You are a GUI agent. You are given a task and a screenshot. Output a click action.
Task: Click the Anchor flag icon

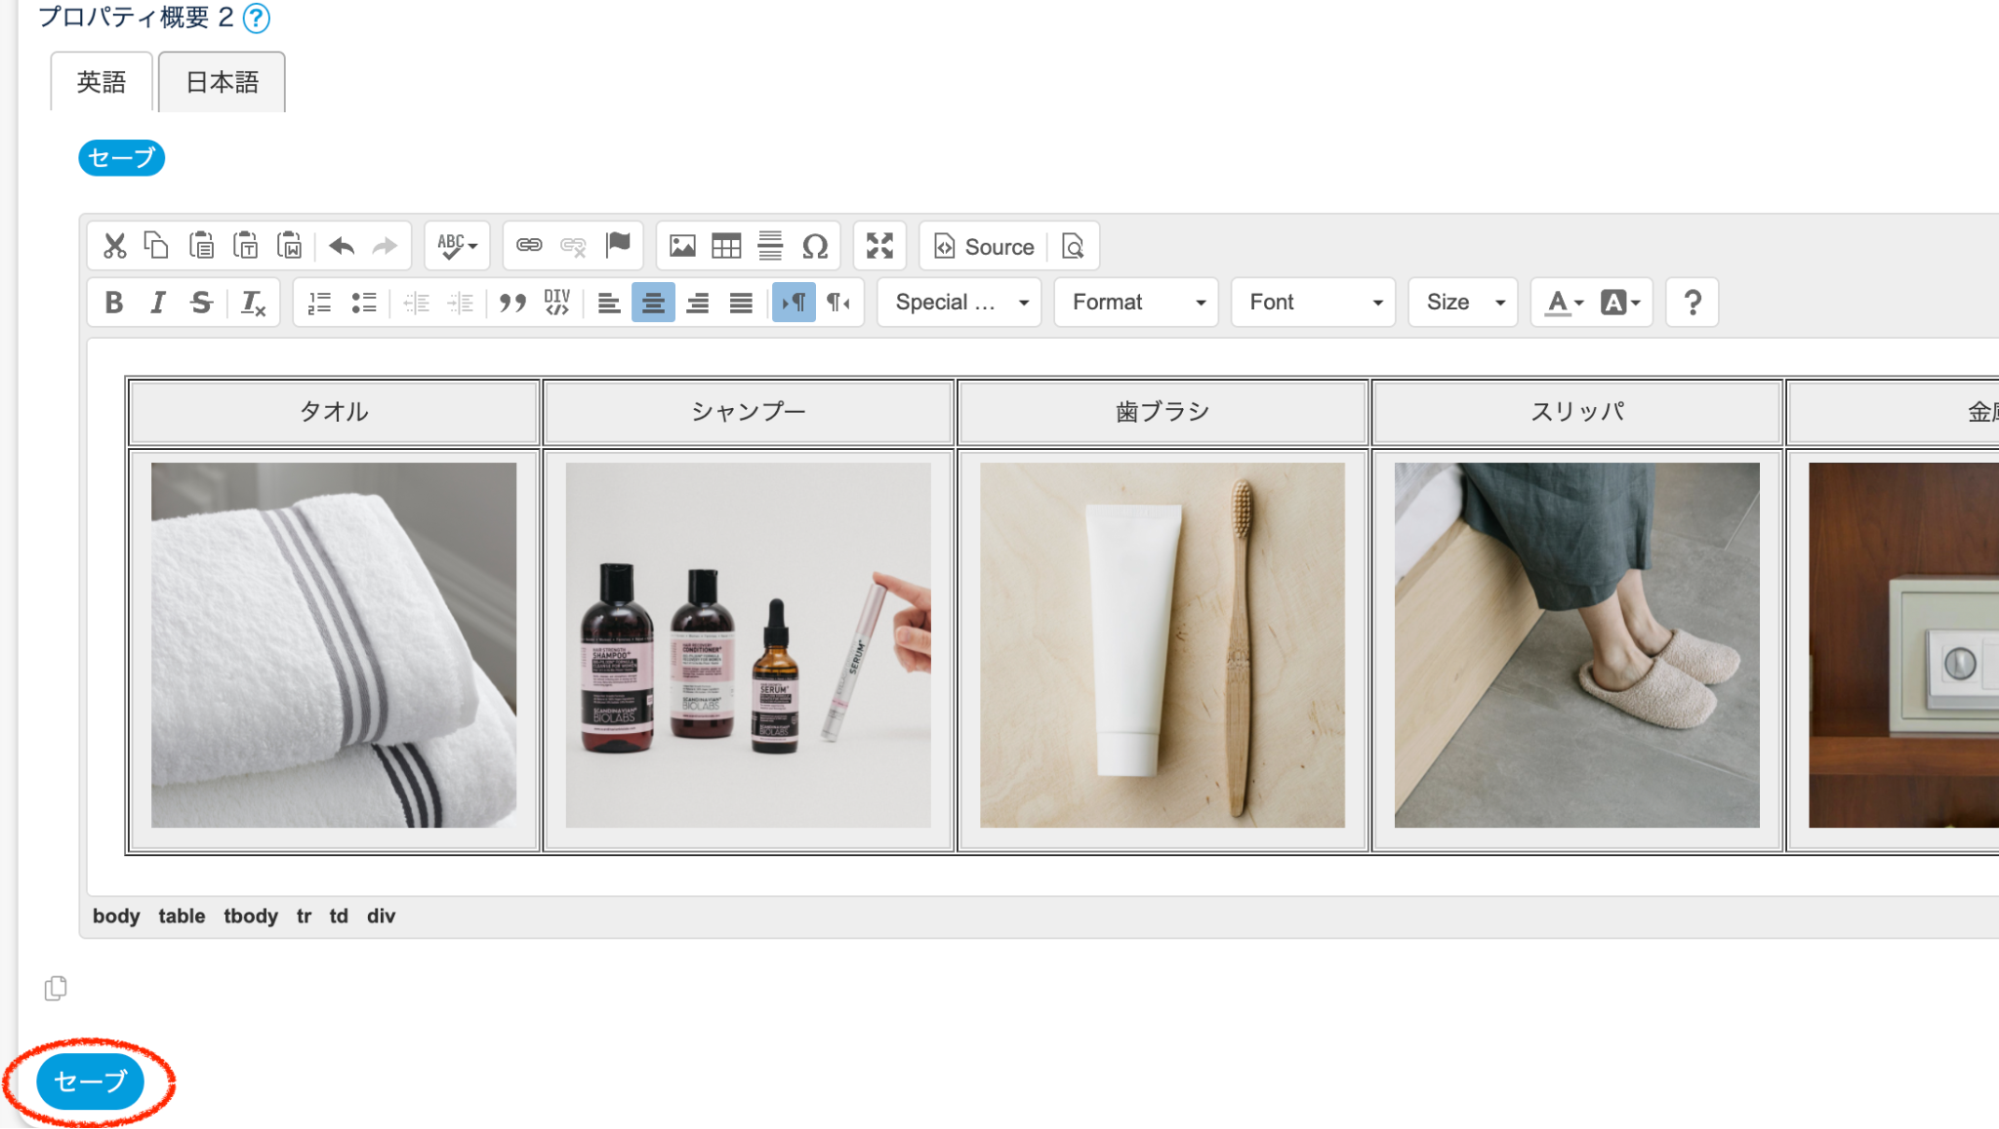(x=618, y=246)
